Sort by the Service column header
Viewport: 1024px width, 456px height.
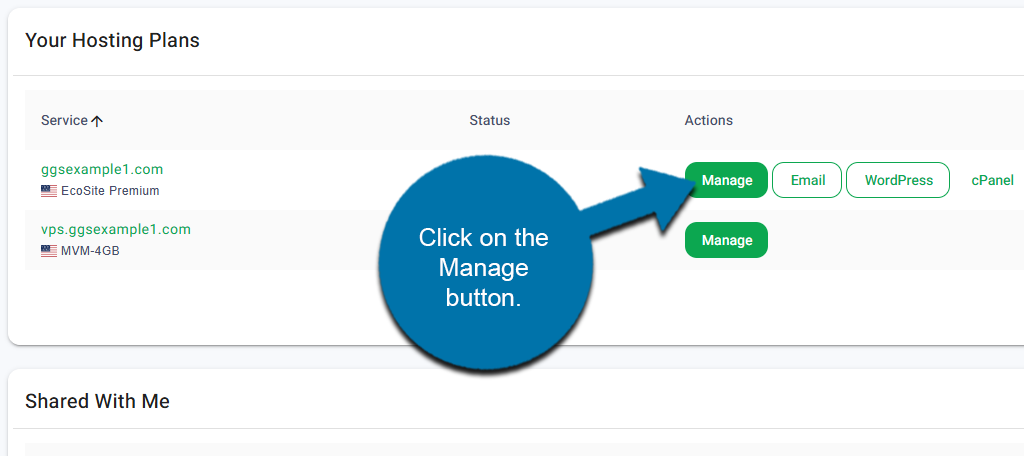coord(64,120)
